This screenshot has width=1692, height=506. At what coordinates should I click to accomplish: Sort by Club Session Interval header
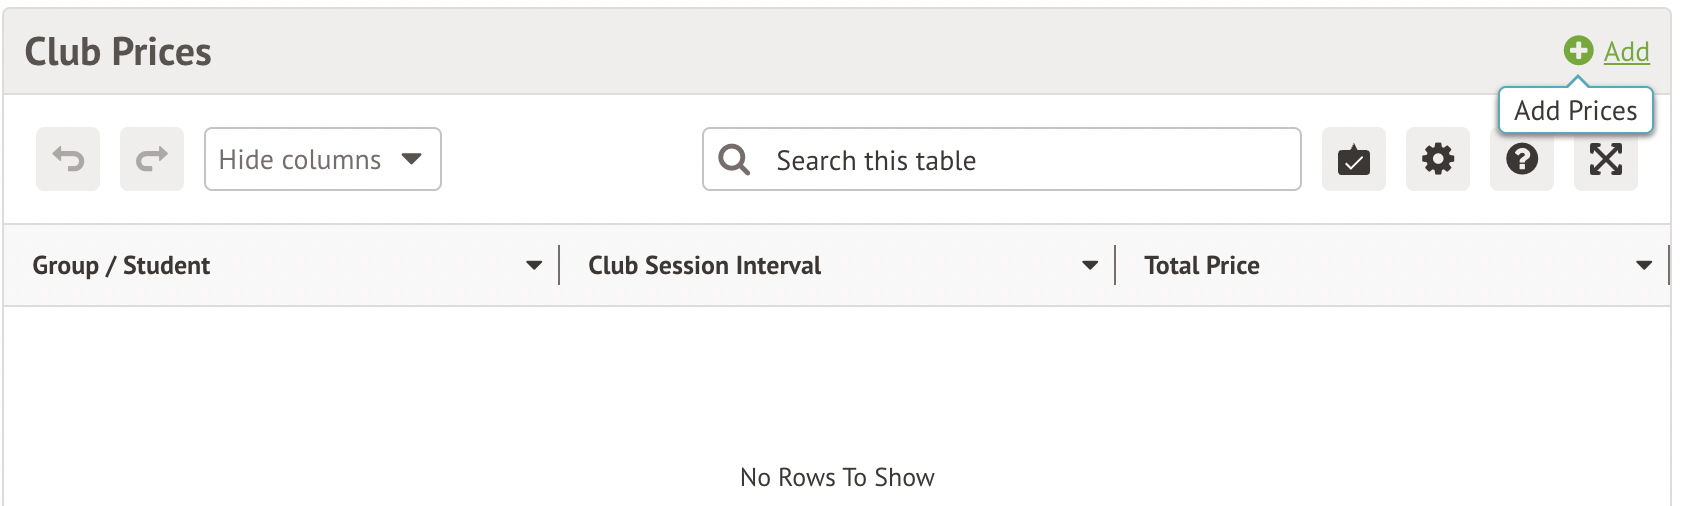pos(704,266)
